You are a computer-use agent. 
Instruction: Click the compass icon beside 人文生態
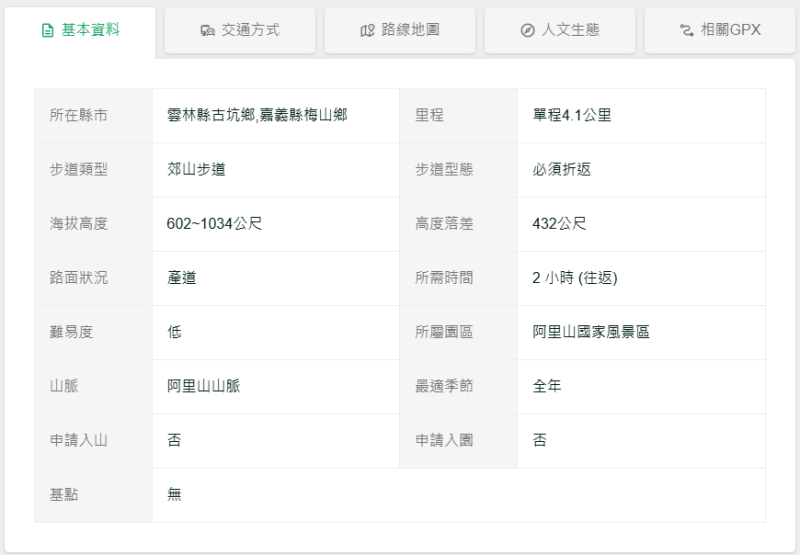527,31
